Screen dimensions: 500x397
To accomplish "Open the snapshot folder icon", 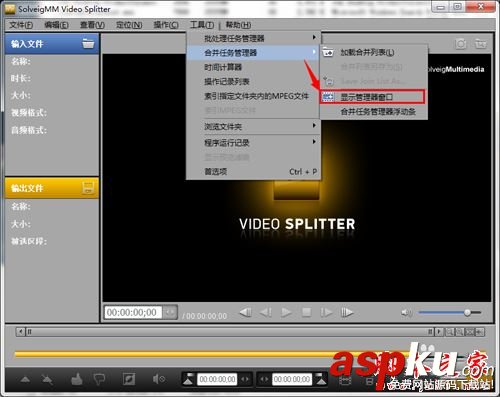I will tap(480, 44).
